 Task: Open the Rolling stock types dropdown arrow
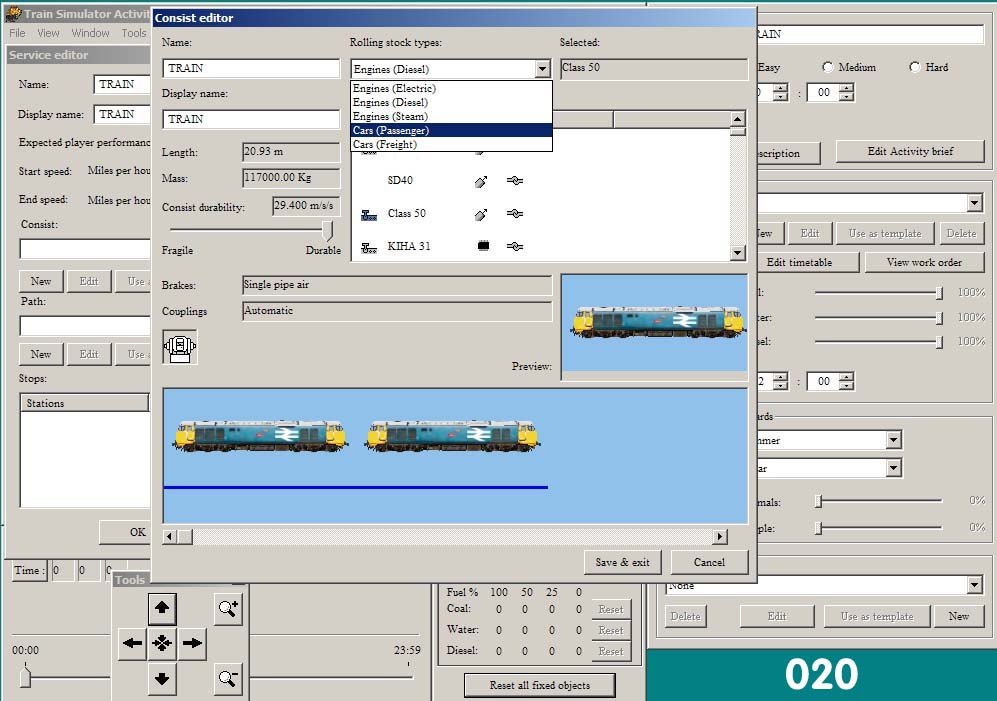pyautogui.click(x=542, y=69)
